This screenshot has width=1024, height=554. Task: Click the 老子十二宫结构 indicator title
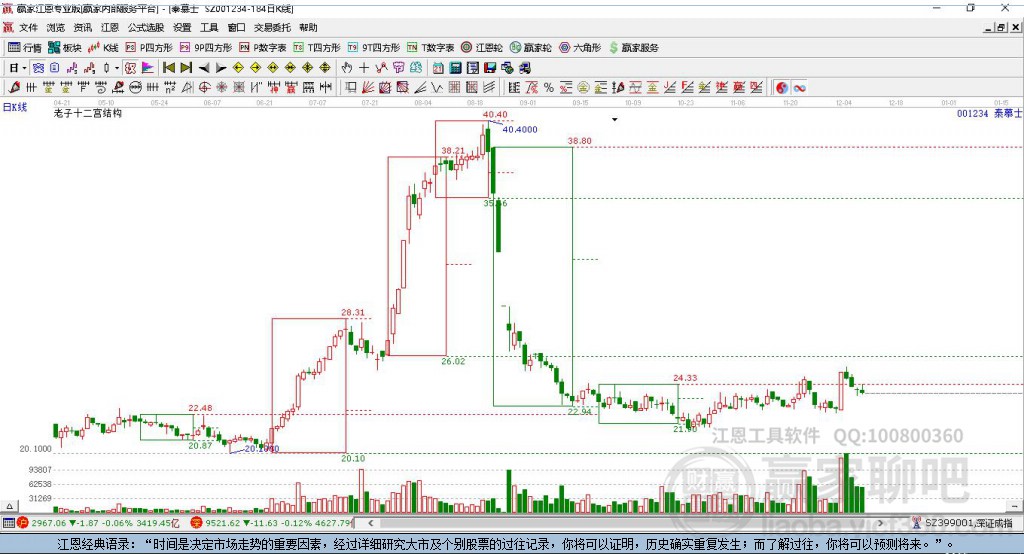point(88,113)
